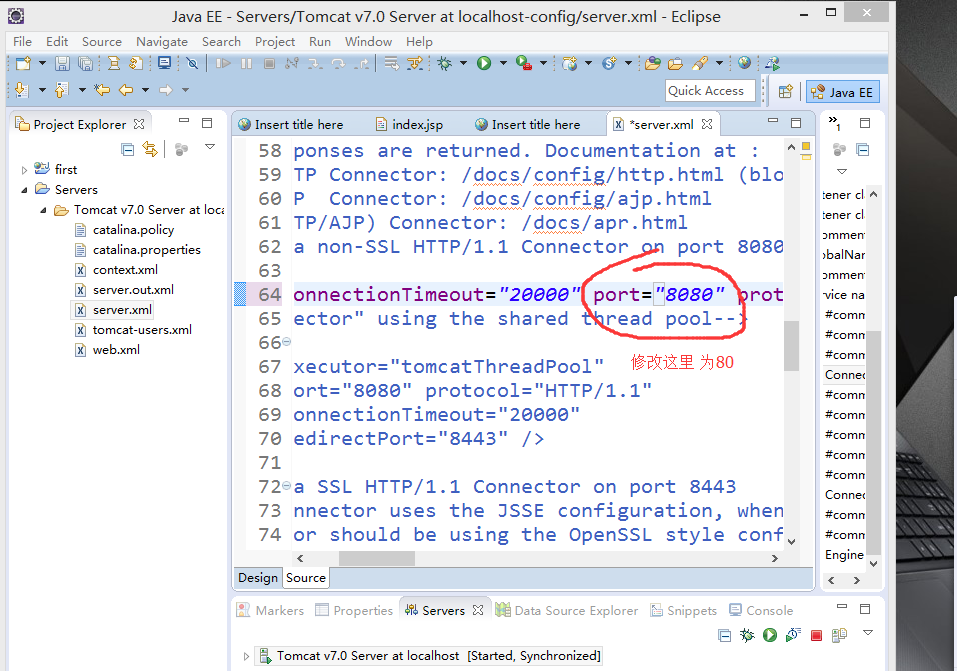This screenshot has height=671, width=957.
Task: Click the Profile server icon in Servers view
Action: pyautogui.click(x=793, y=636)
